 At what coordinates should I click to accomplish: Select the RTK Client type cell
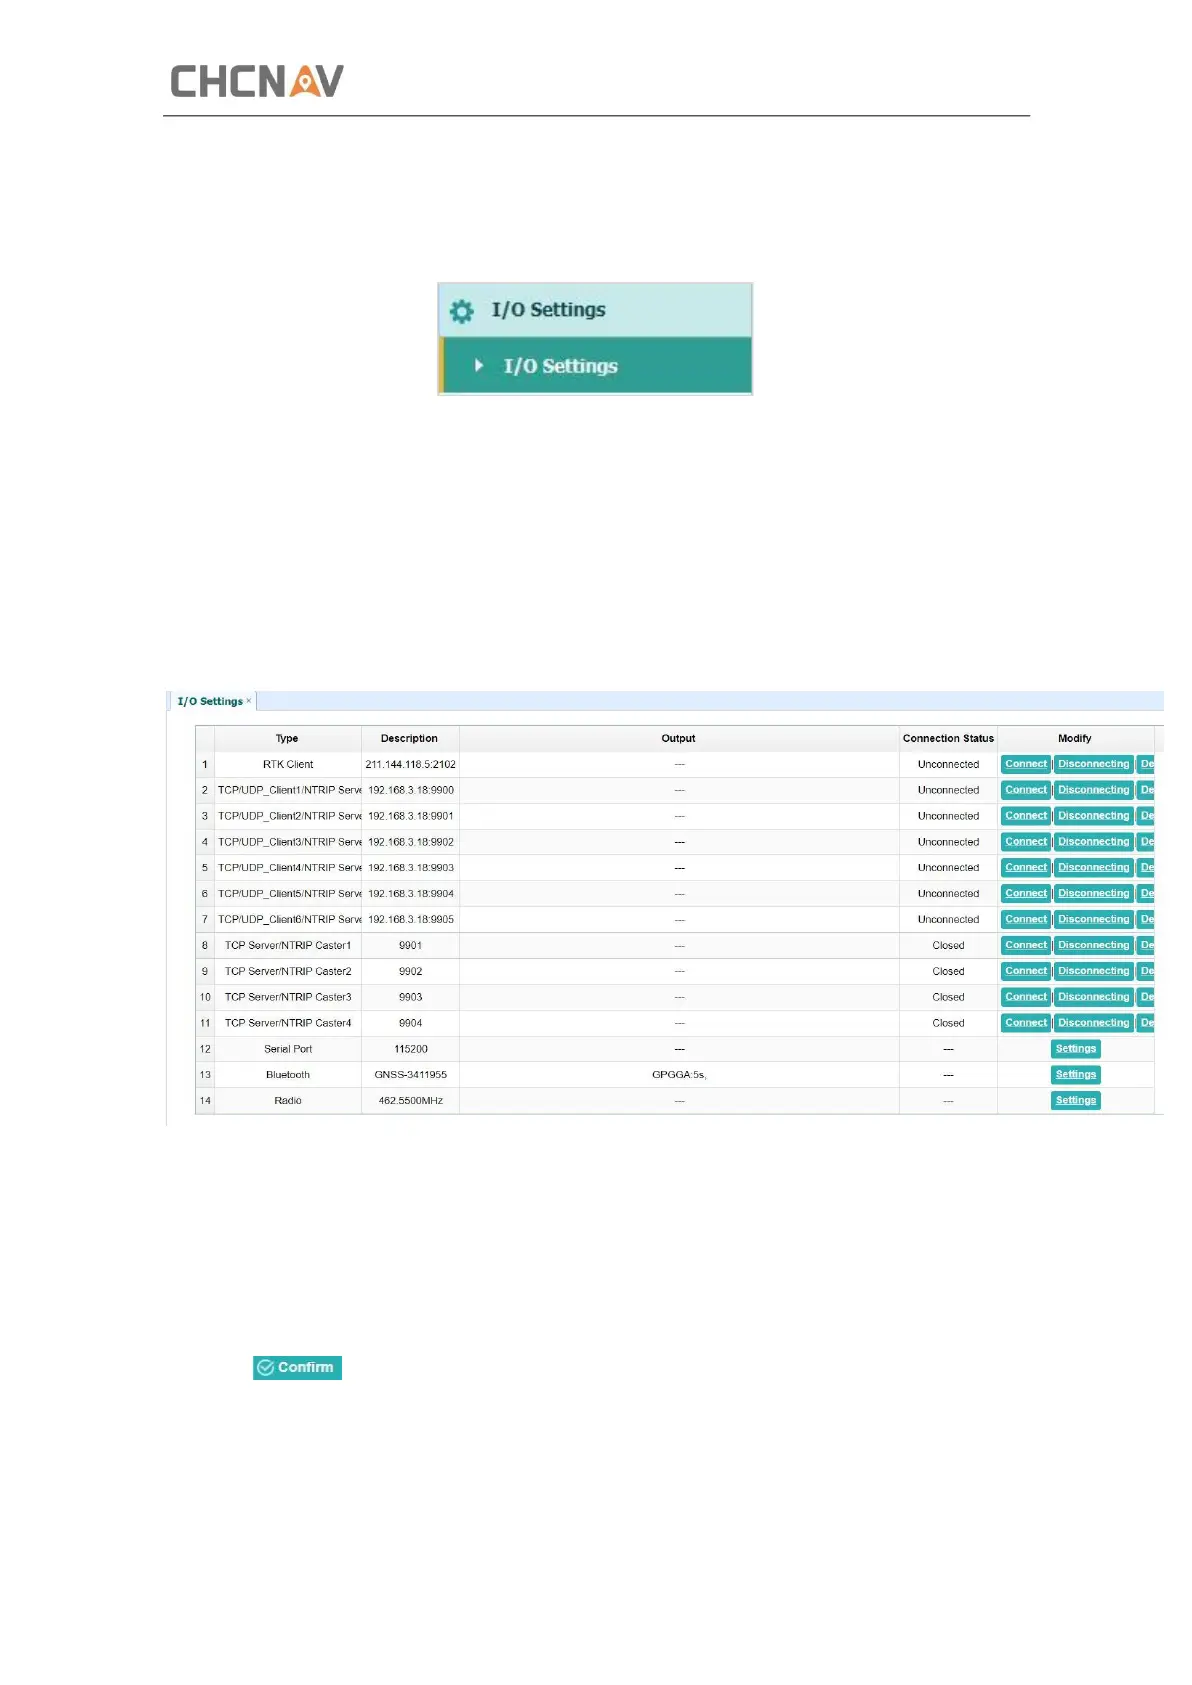coord(288,765)
